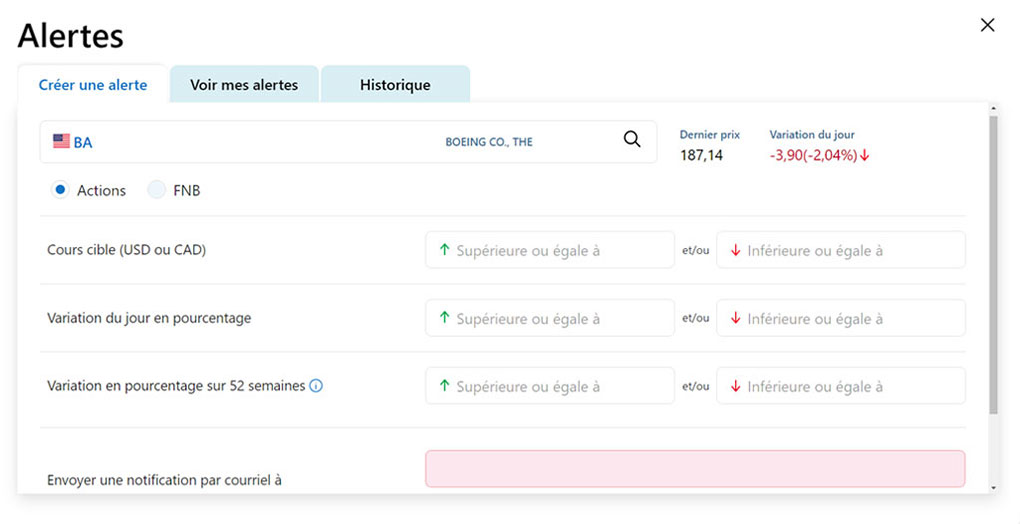
Task: Select the FNB radio button
Action: coord(156,190)
